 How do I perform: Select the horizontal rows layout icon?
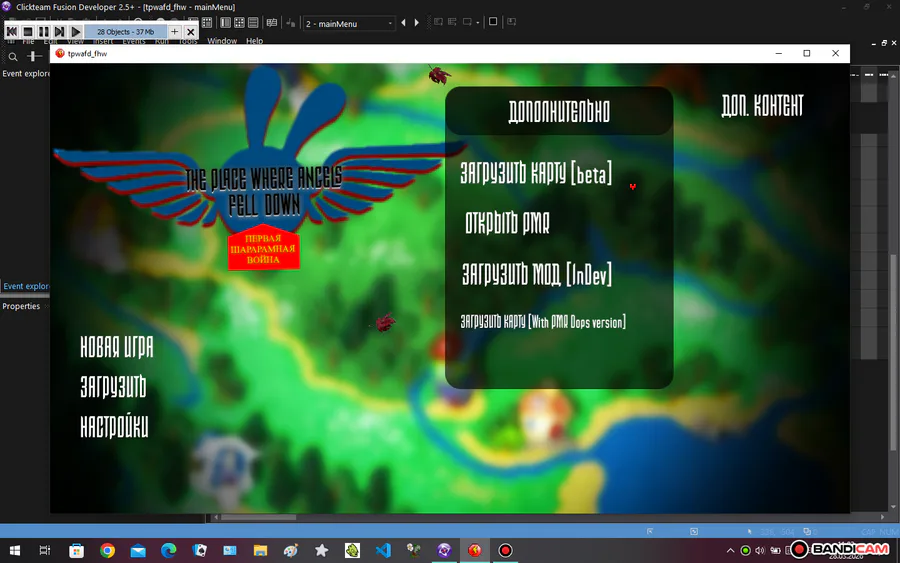point(253,22)
